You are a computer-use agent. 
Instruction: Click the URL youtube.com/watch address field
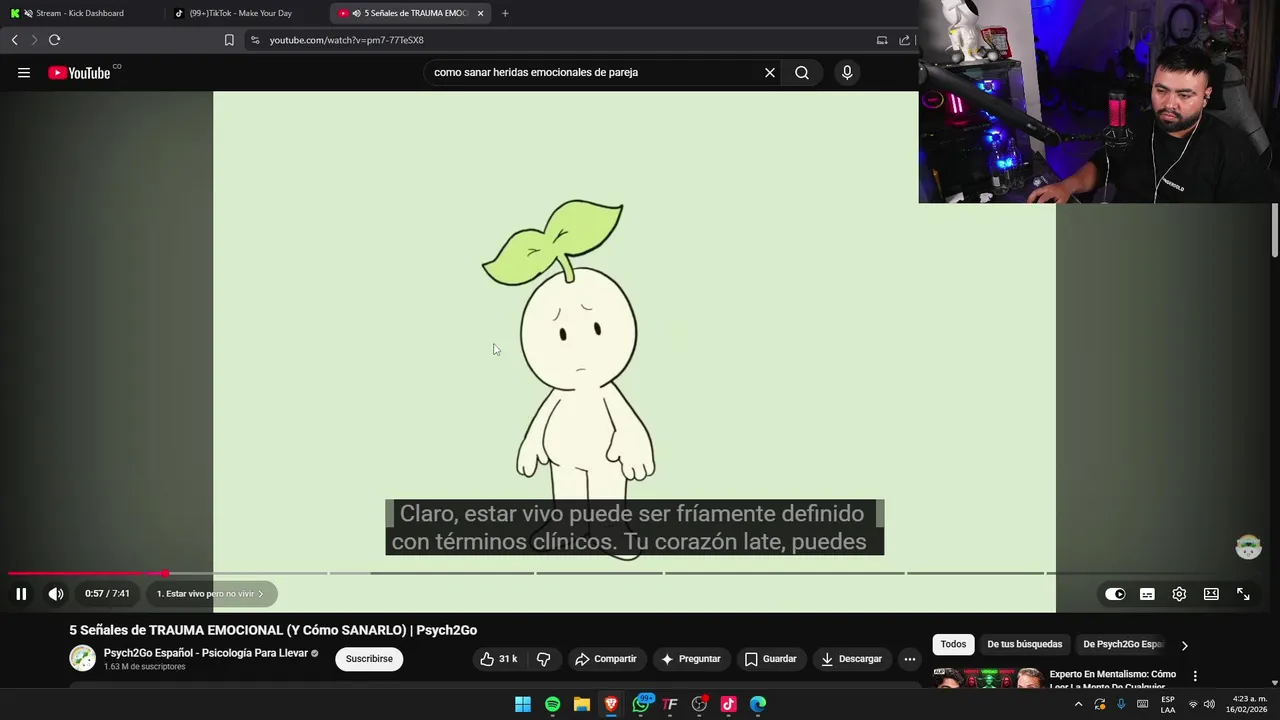347,40
